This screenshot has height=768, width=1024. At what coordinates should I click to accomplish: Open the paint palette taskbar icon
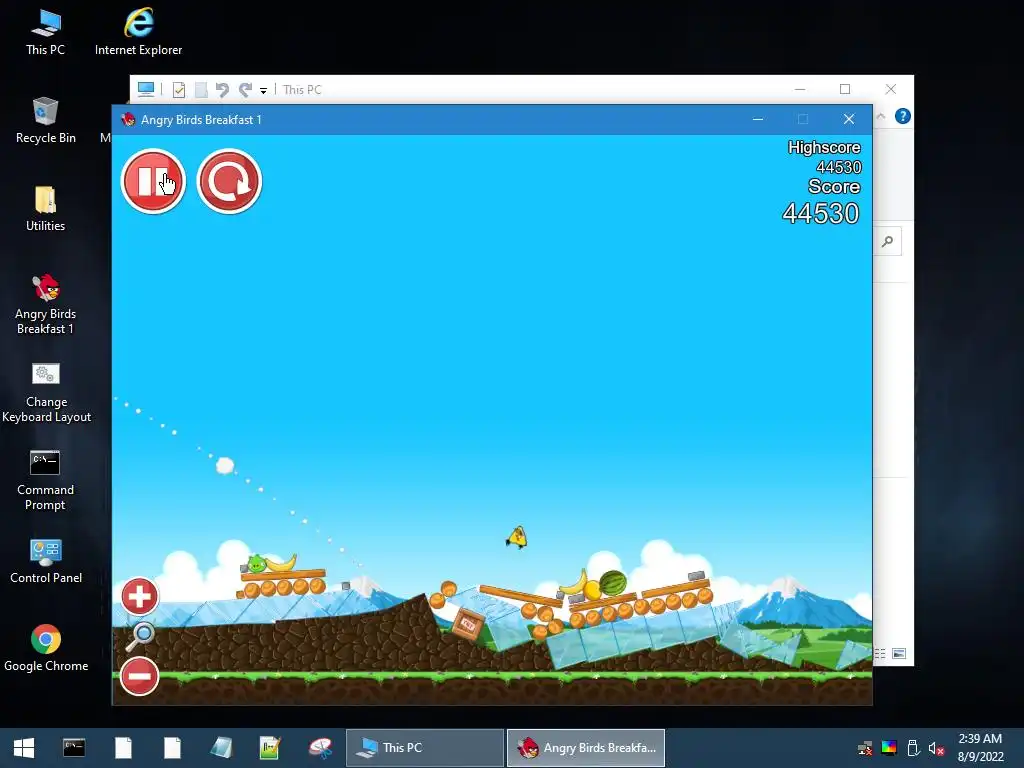(320, 748)
